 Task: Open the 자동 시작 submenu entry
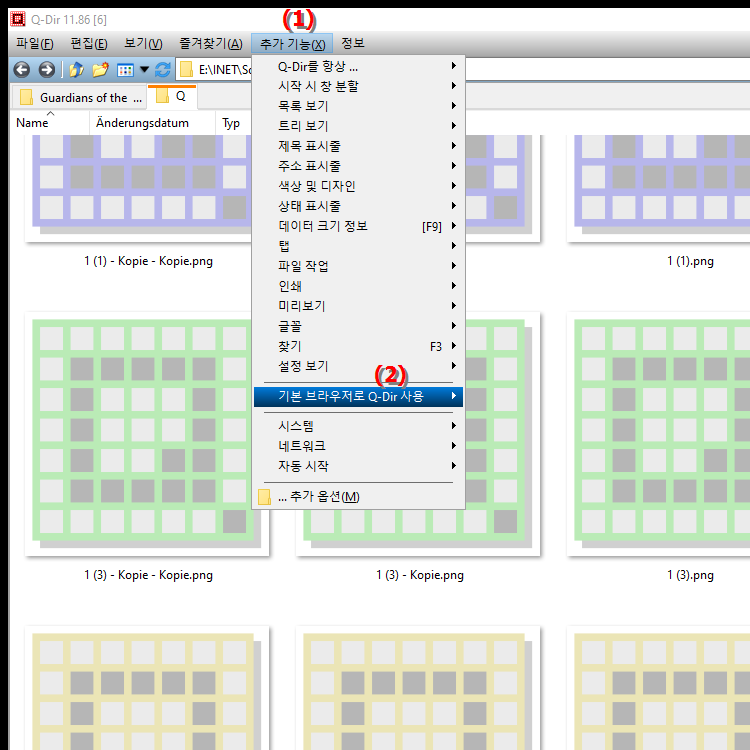[x=358, y=466]
